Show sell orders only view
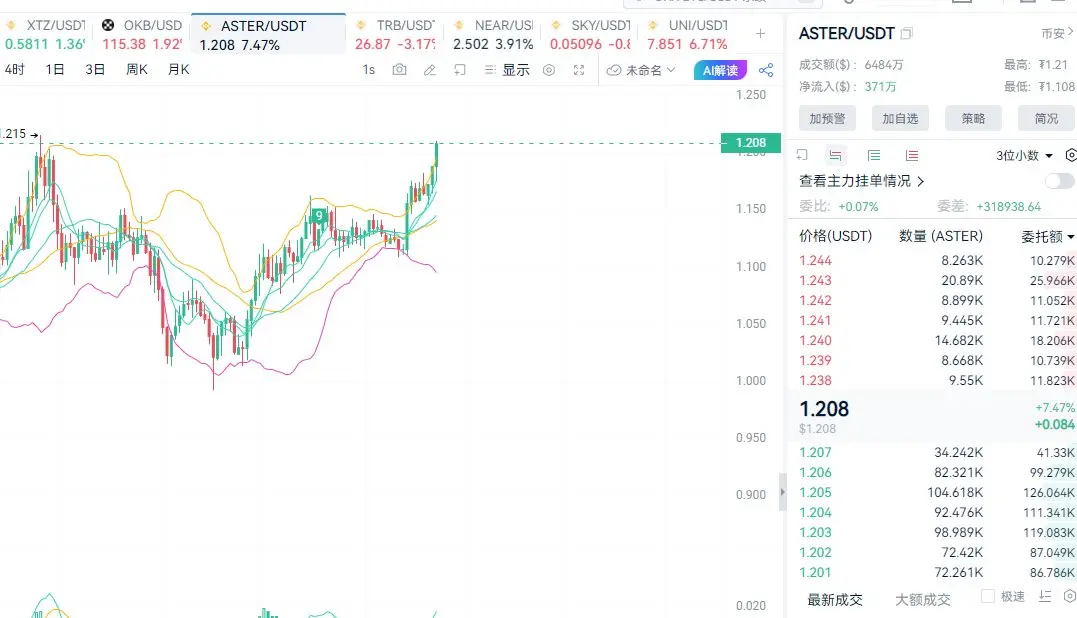 [x=912, y=155]
